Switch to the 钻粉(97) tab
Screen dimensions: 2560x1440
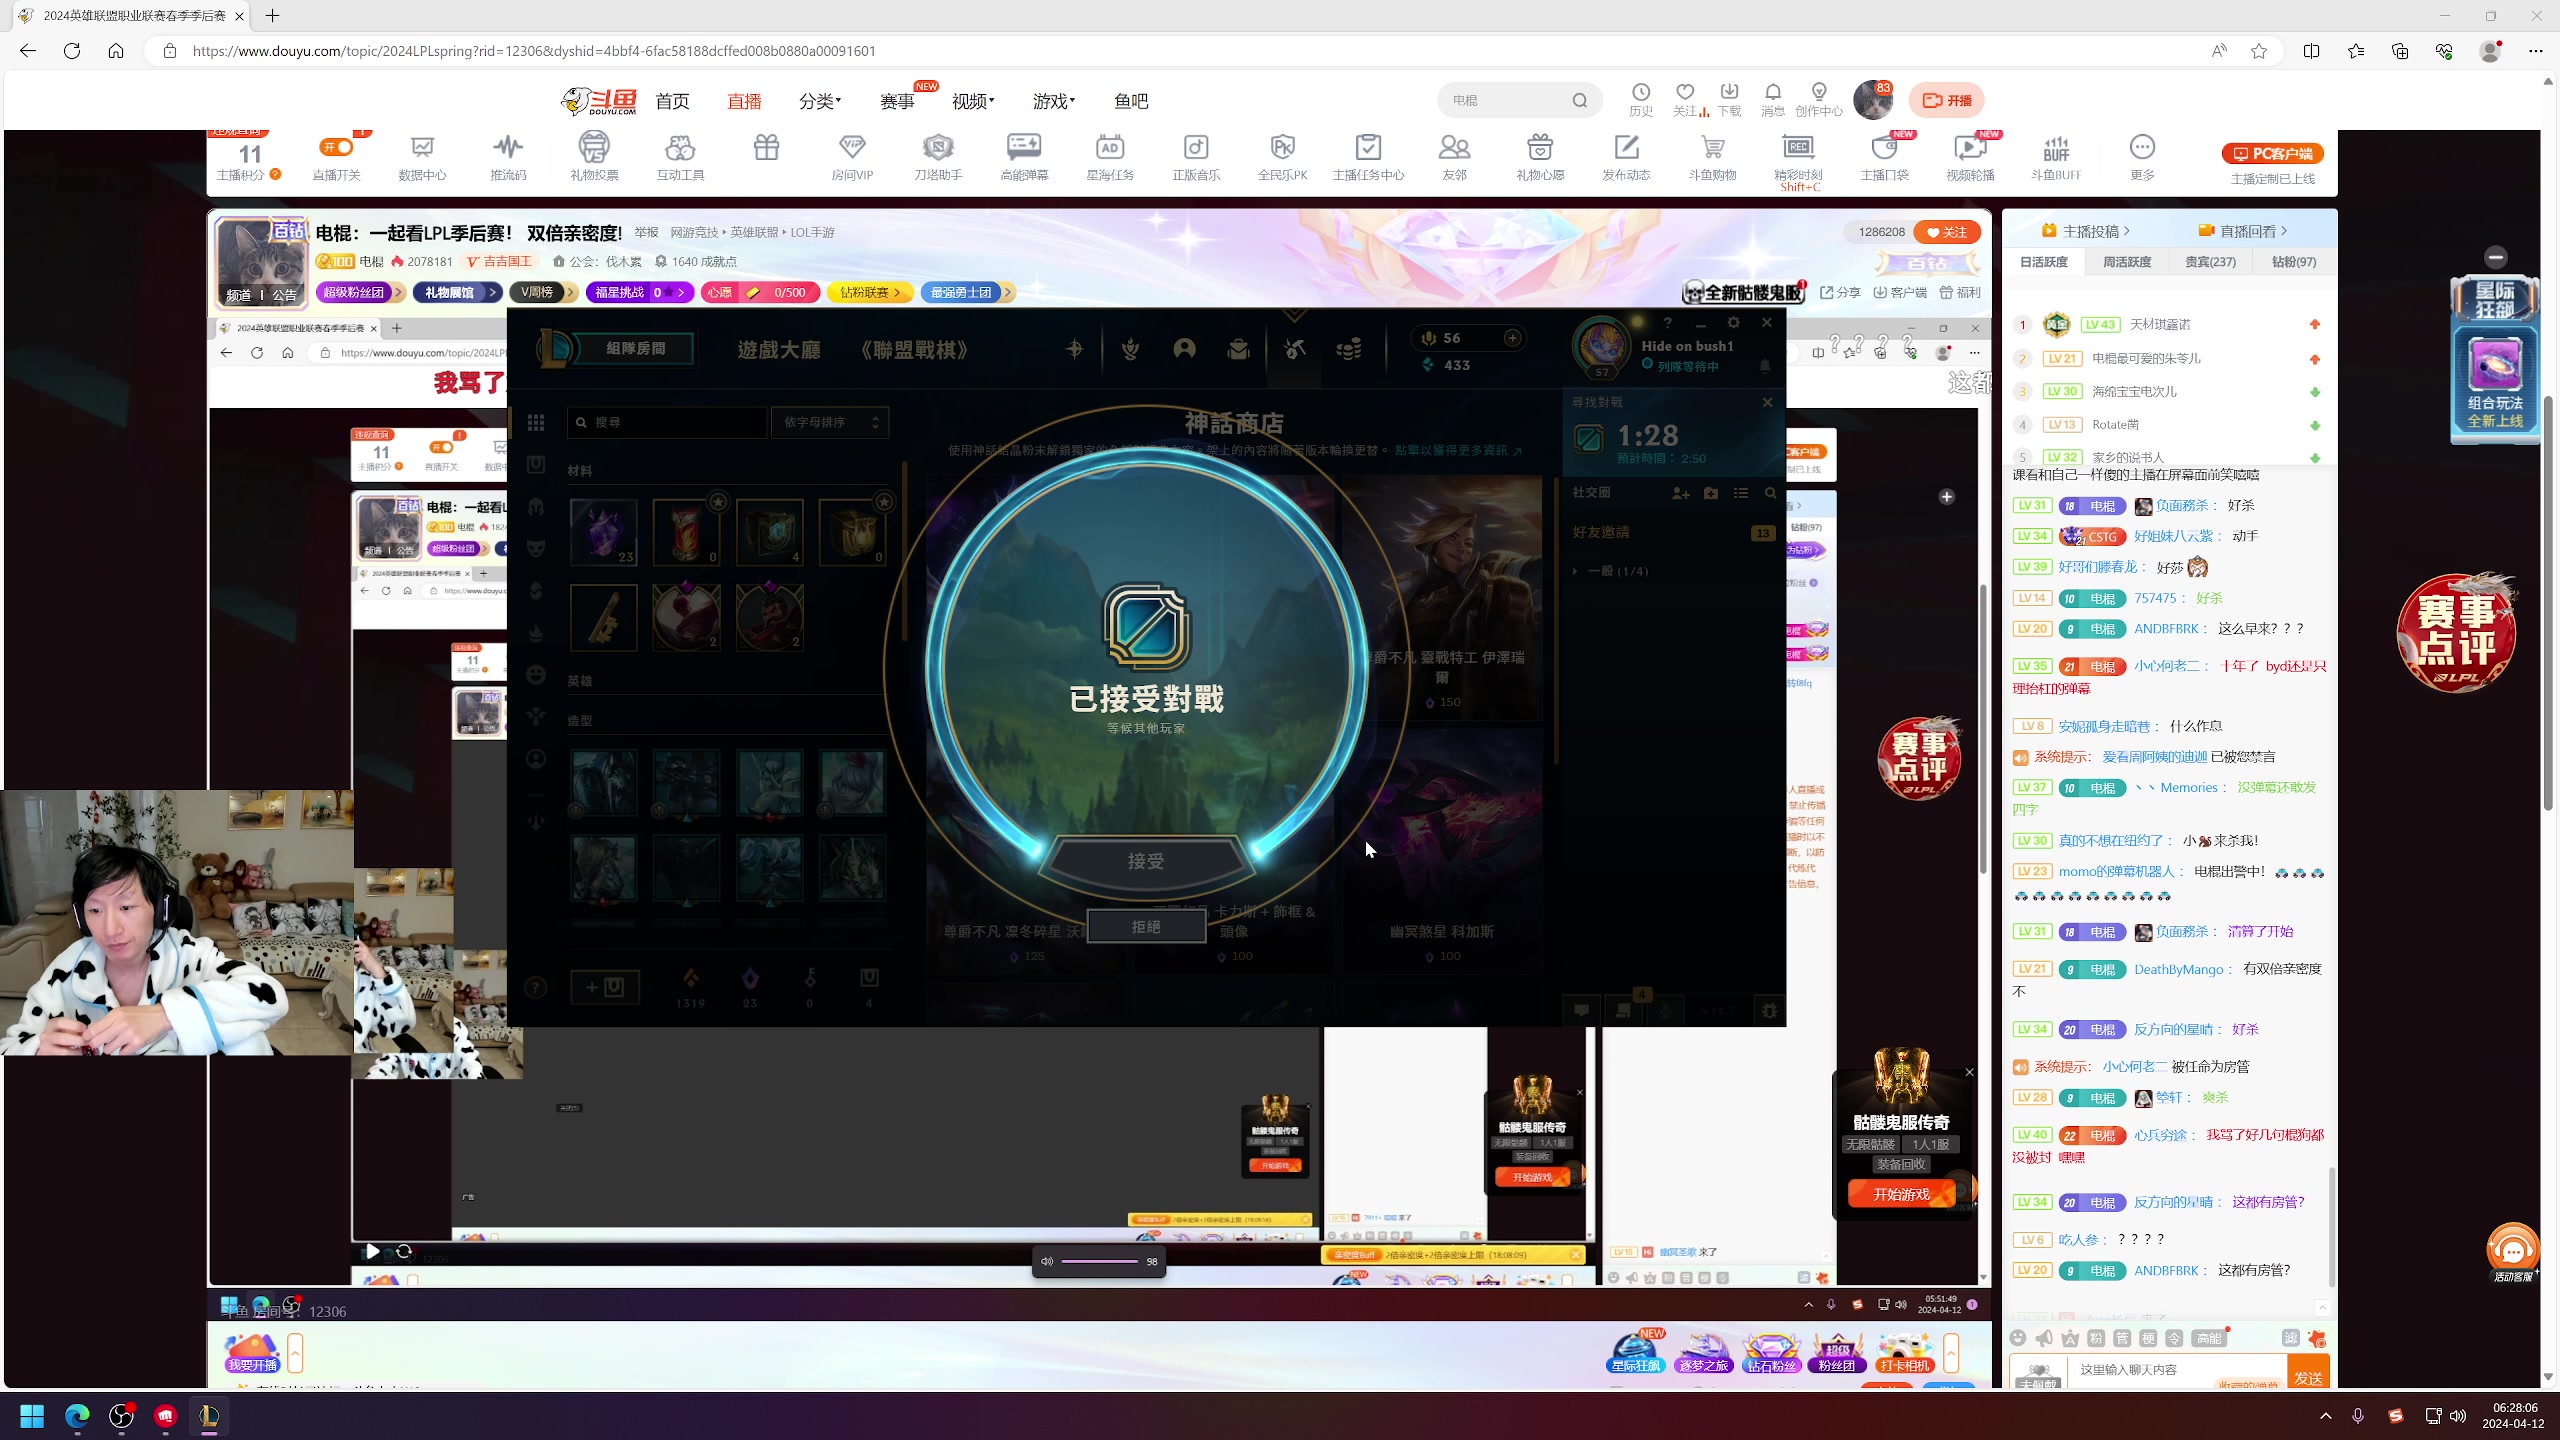coord(2294,262)
